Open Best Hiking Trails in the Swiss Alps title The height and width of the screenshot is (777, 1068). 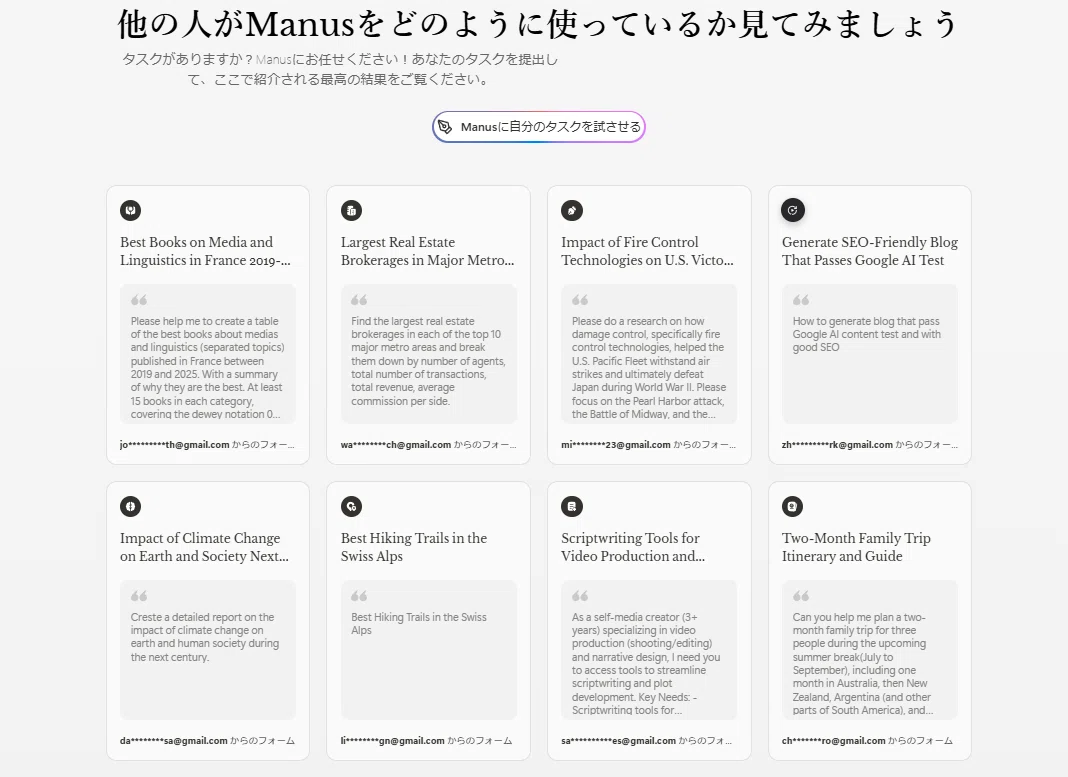point(414,547)
